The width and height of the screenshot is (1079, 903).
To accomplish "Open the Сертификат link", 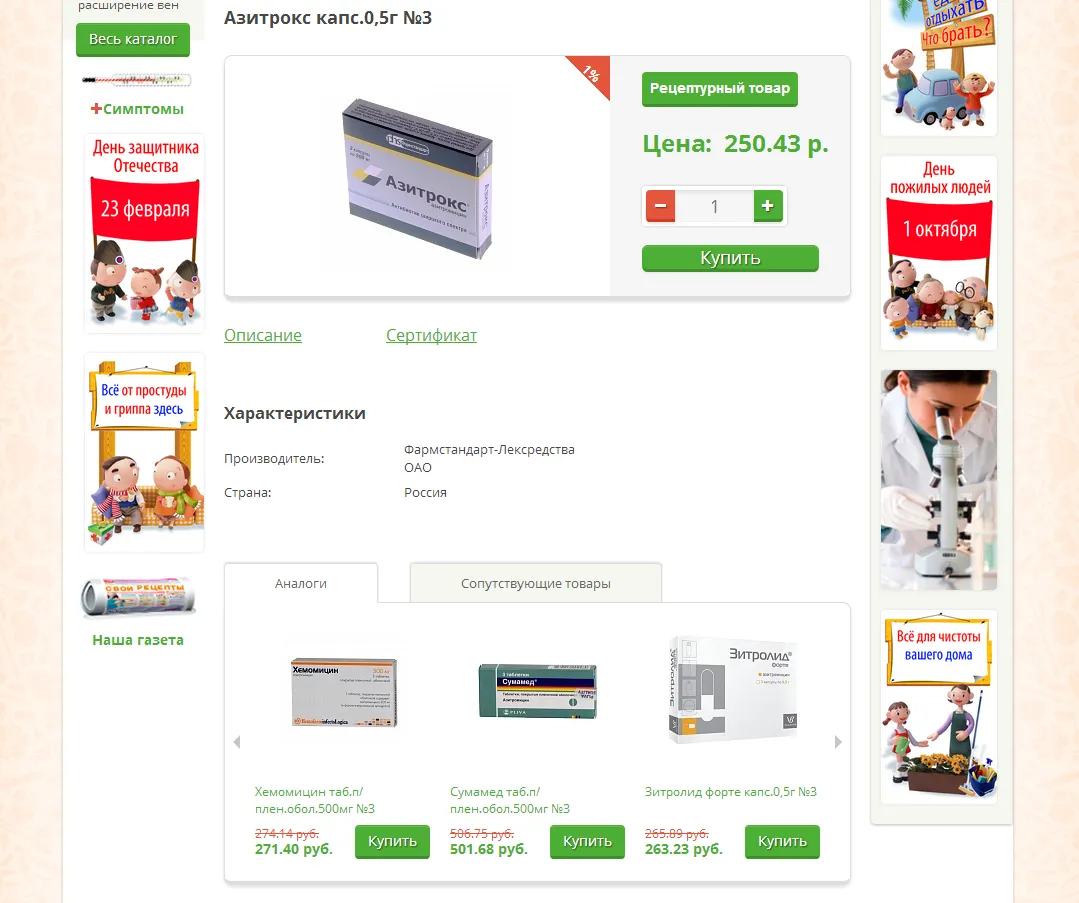I will tap(431, 335).
